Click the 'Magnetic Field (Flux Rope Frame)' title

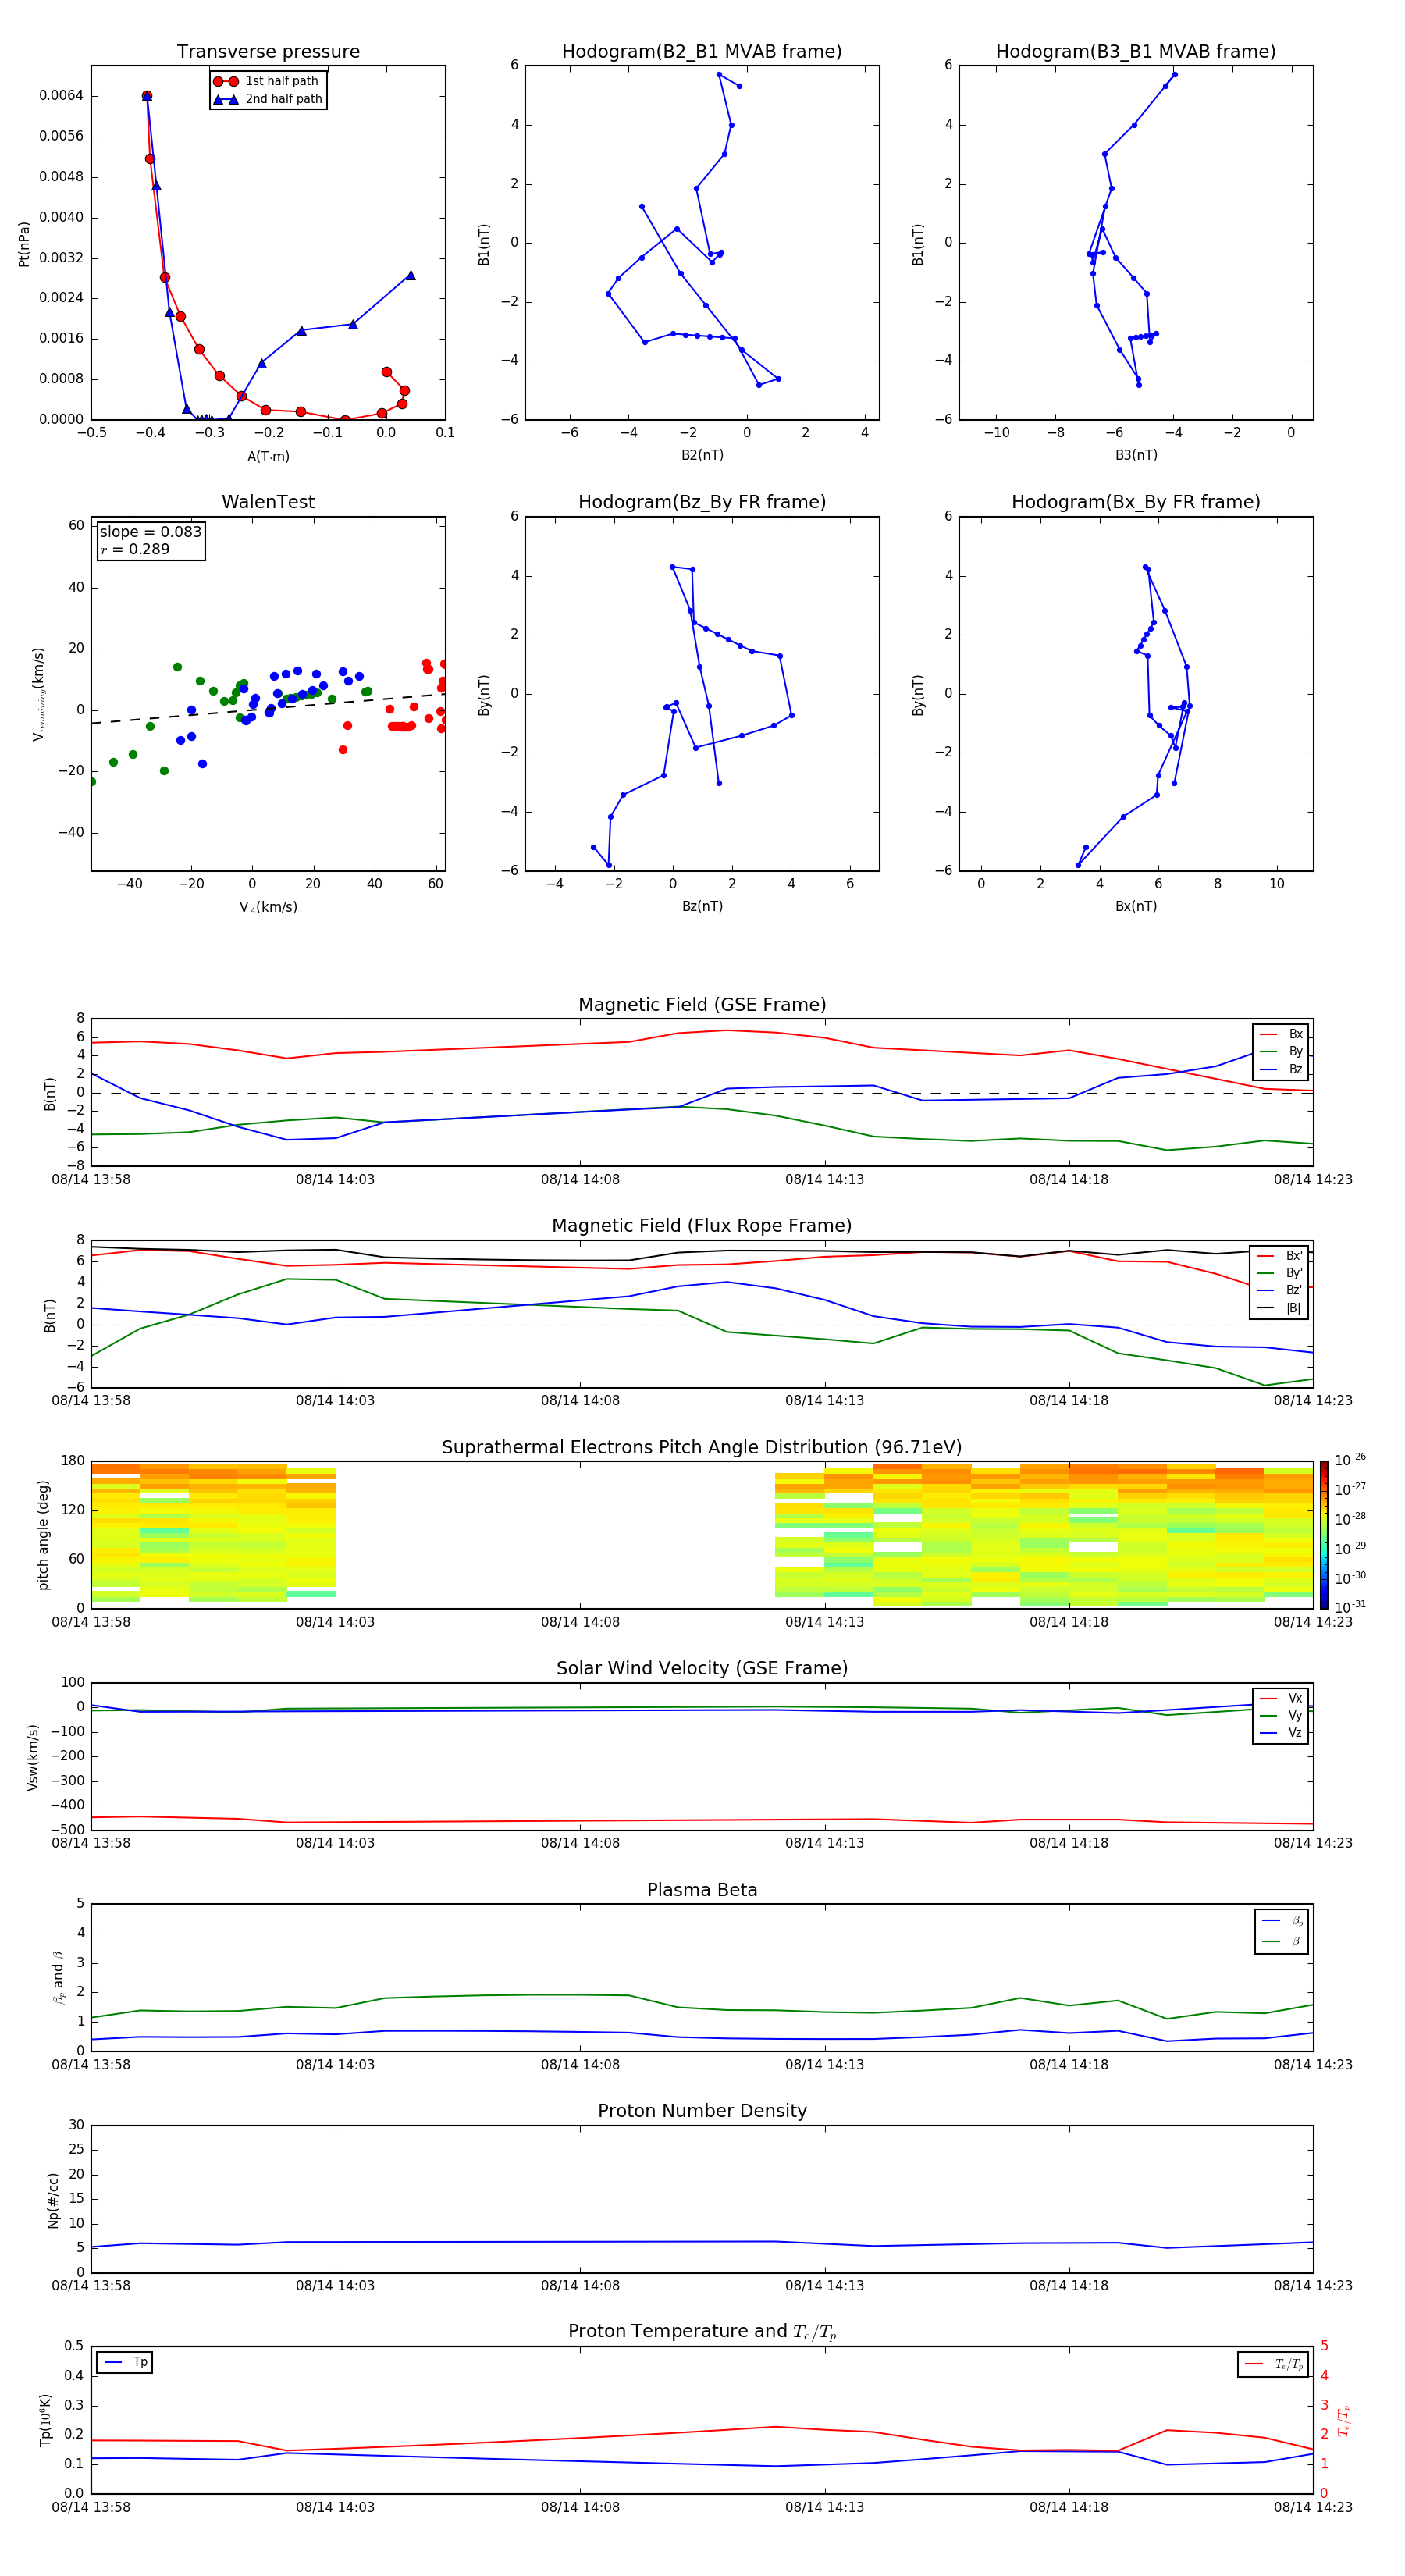click(x=702, y=1226)
